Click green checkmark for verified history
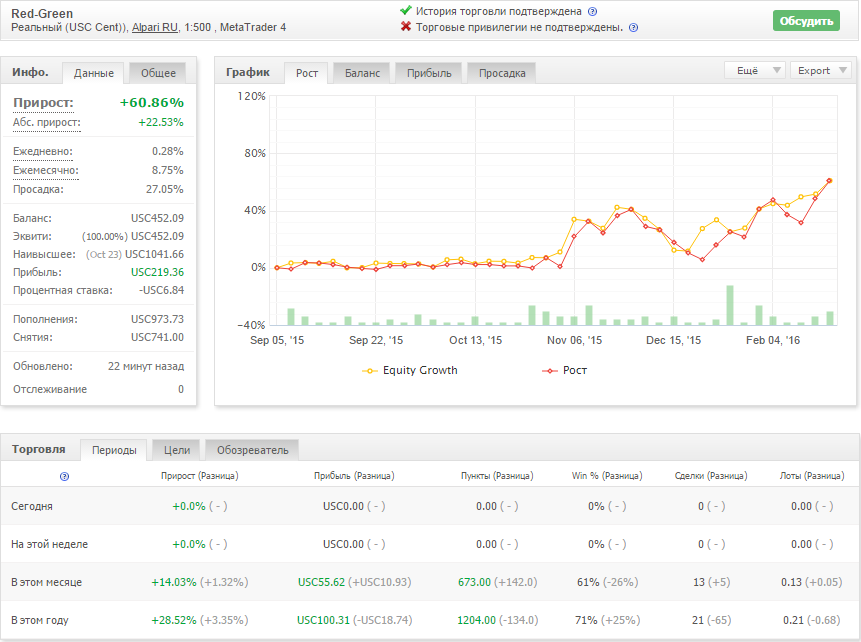Image resolution: width=861 pixels, height=642 pixels. pos(406,10)
